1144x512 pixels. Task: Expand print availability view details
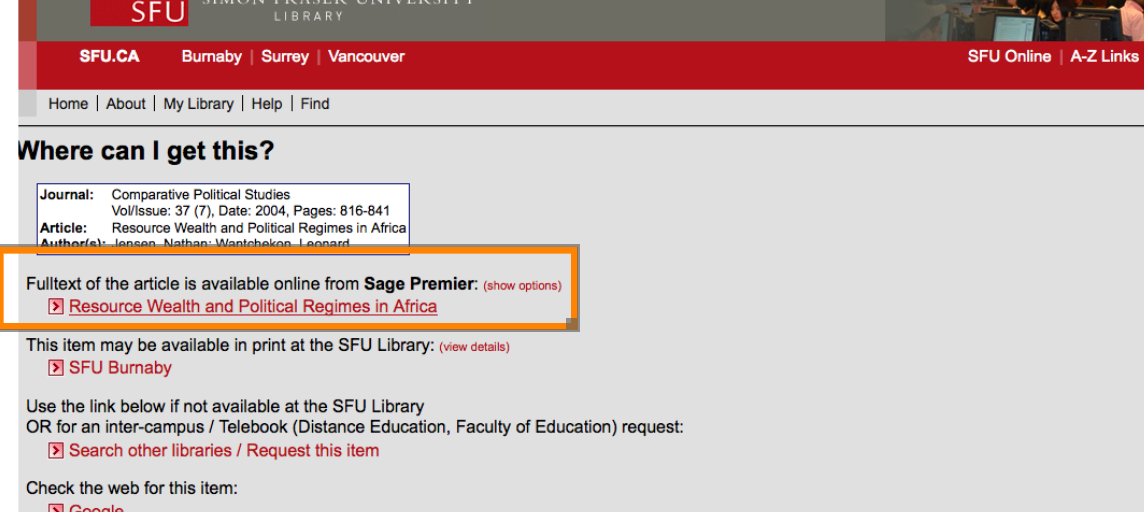tap(475, 347)
